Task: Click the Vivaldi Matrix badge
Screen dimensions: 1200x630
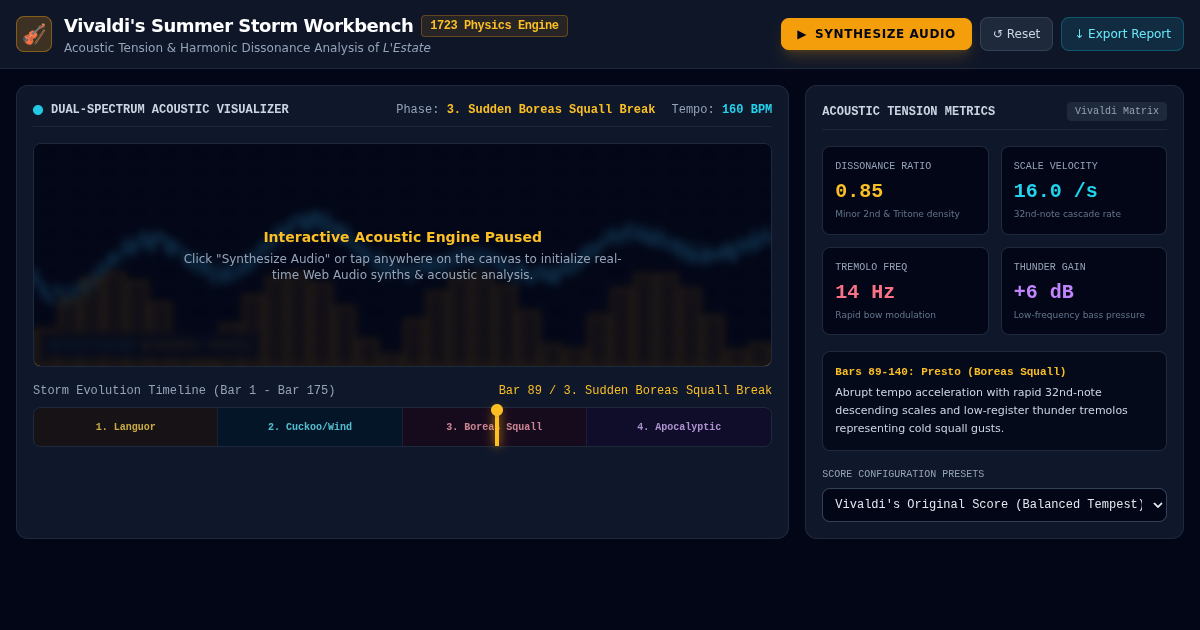Action: [1116, 111]
